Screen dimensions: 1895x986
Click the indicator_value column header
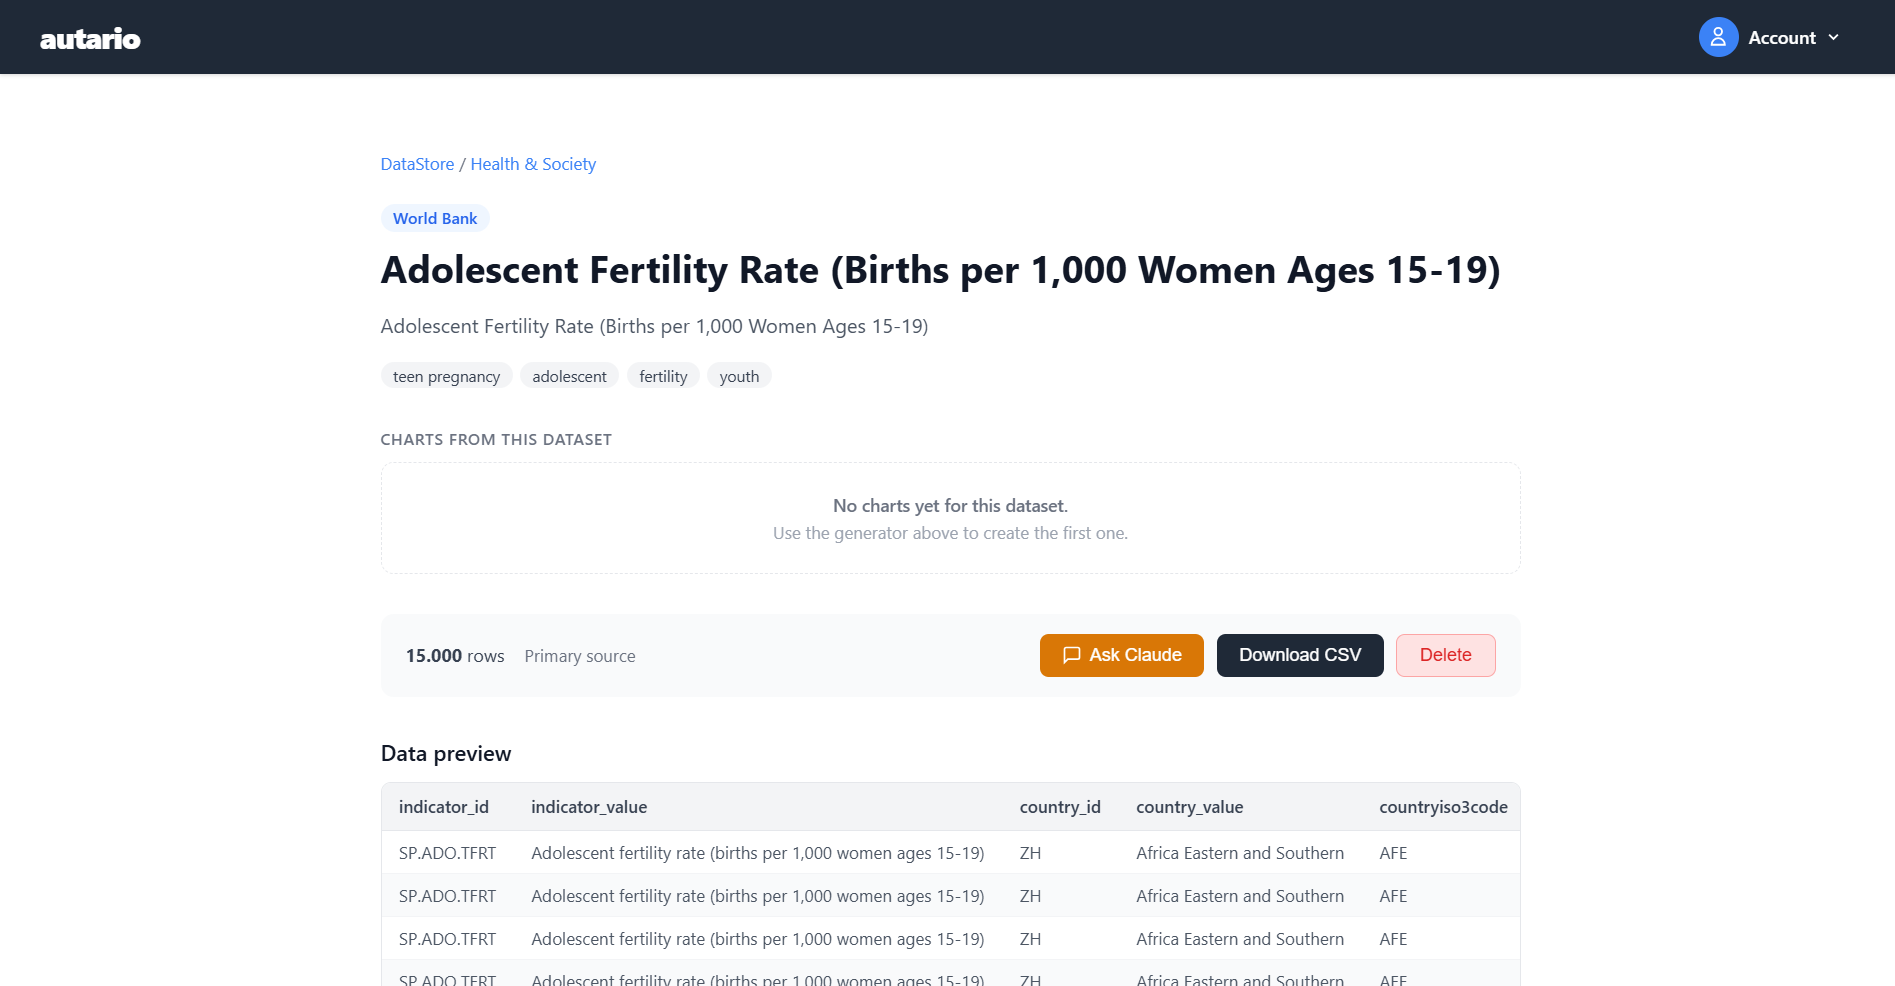click(x=589, y=807)
